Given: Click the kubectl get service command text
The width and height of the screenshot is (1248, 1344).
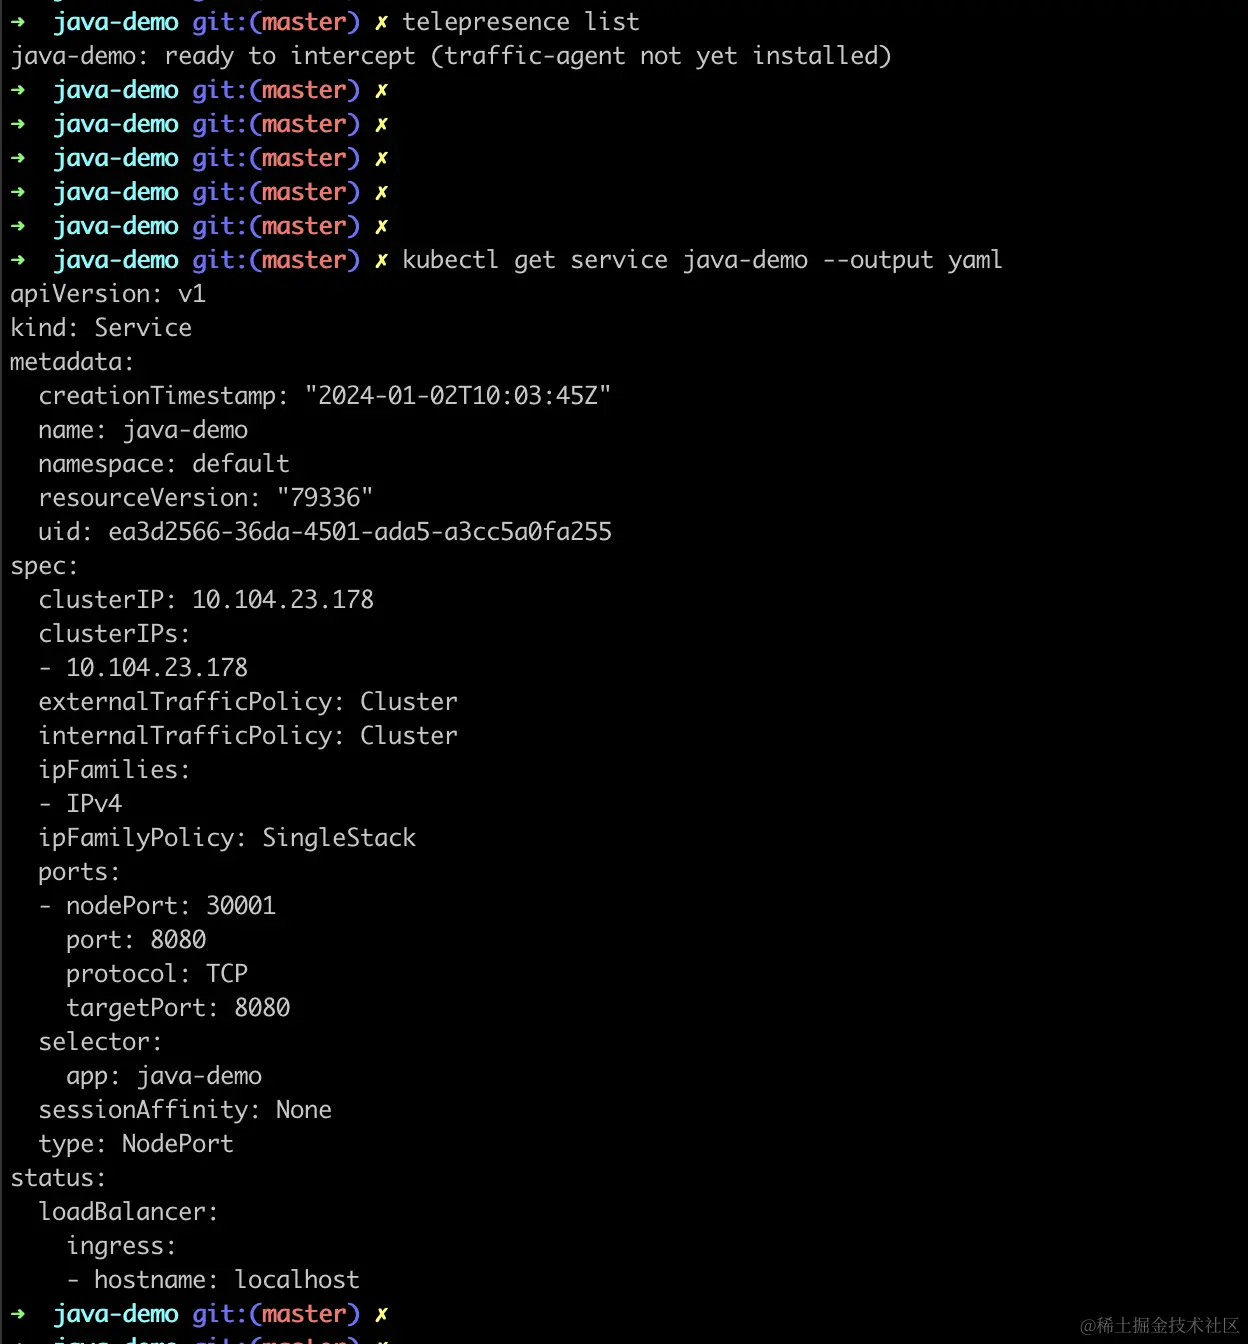Looking at the screenshot, I should point(701,260).
